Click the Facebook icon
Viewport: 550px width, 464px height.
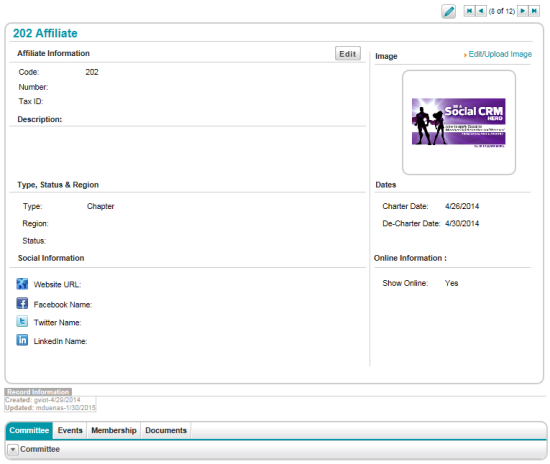tap(22, 303)
